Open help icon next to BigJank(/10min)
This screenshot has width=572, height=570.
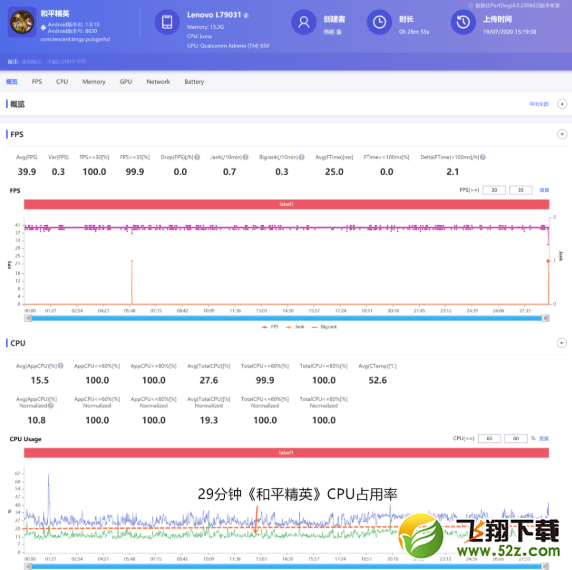point(302,157)
